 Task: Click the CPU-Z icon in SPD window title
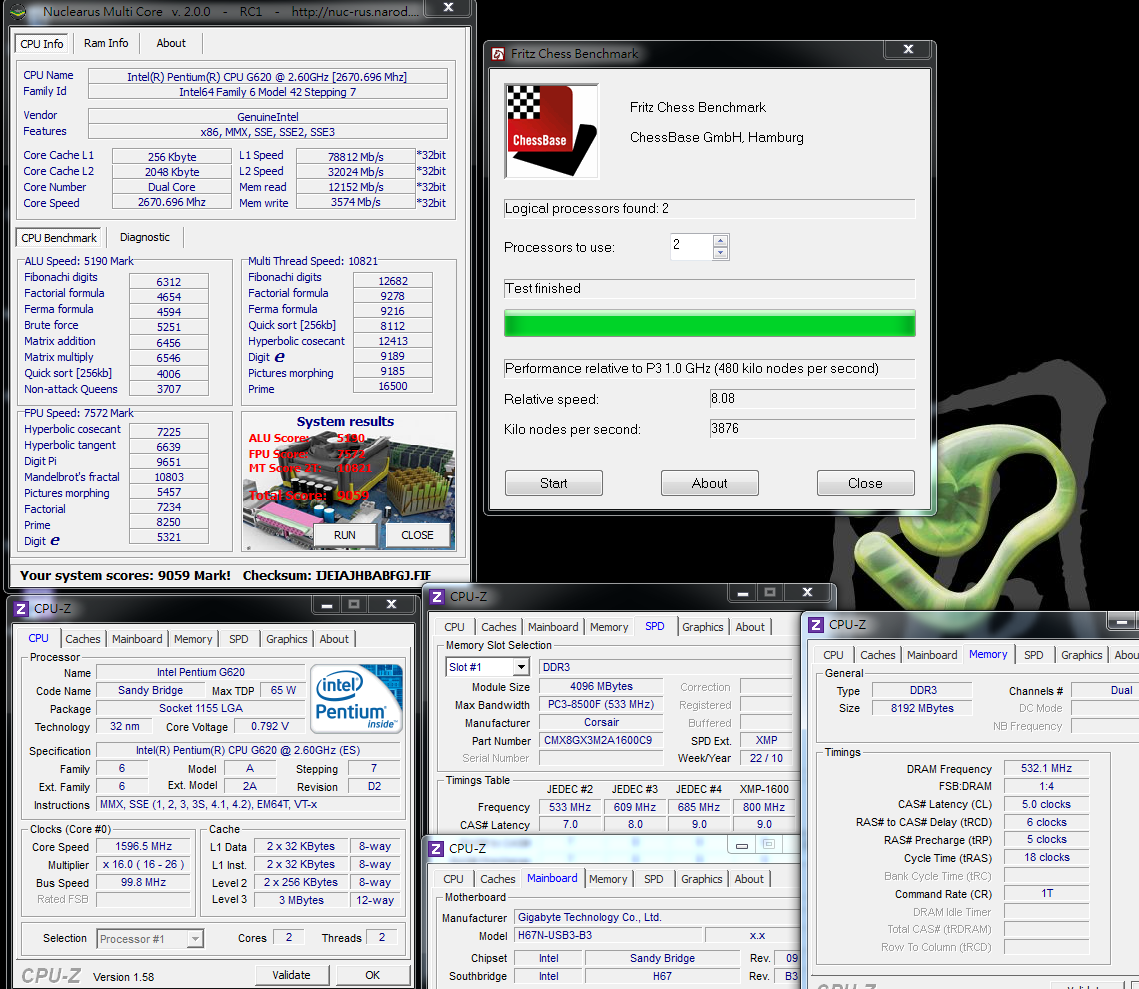click(x=437, y=597)
